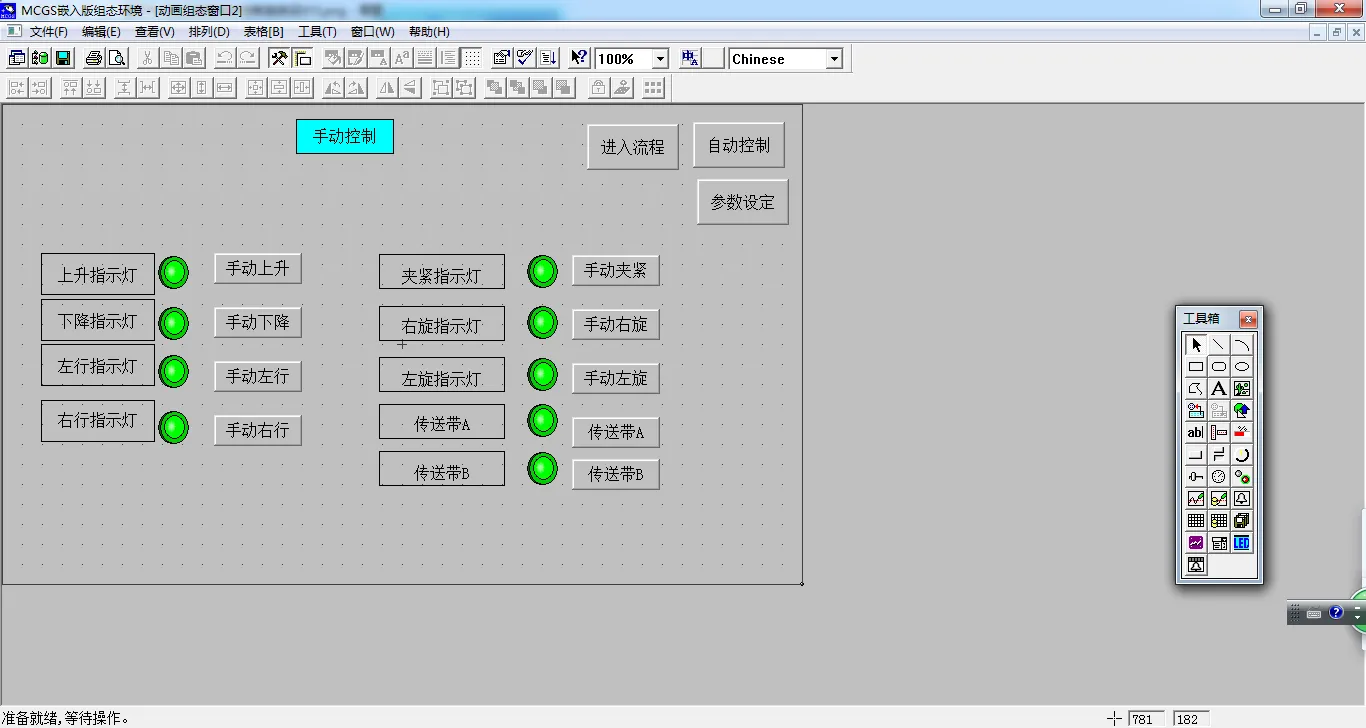
Task: Open the 工具(T) menu
Action: pos(317,31)
